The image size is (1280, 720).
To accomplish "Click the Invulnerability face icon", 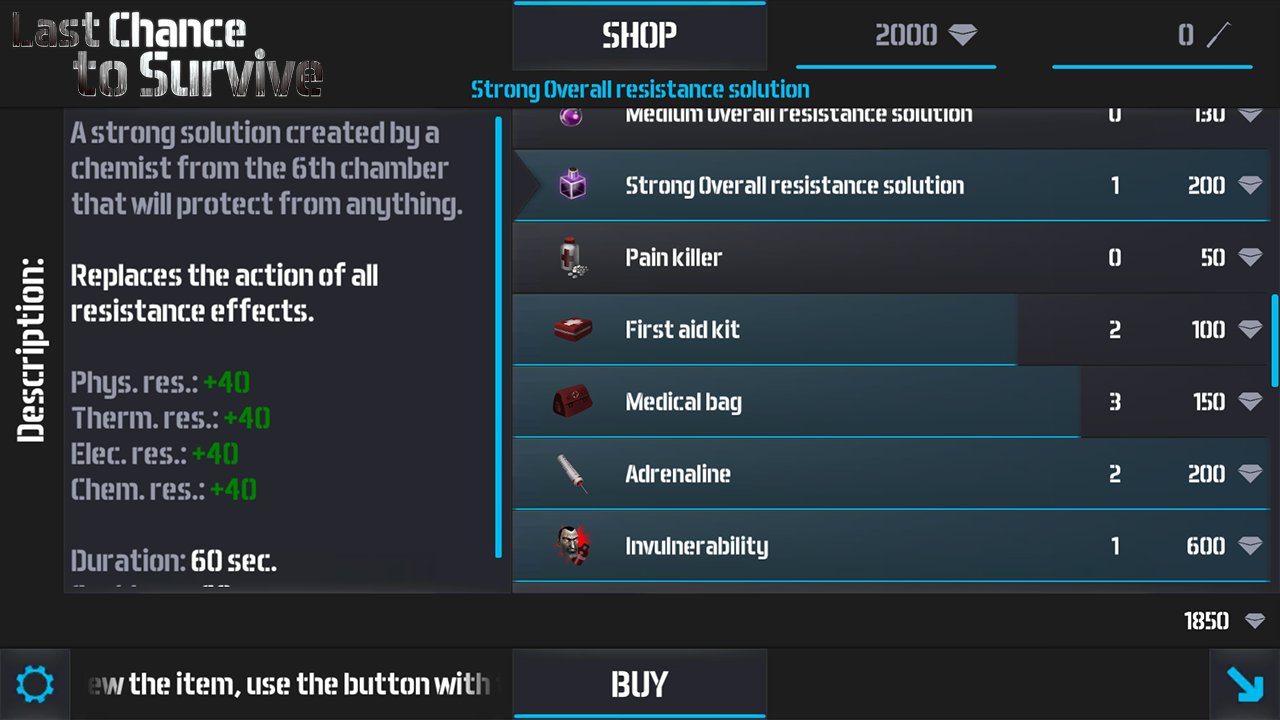I will click(x=573, y=545).
